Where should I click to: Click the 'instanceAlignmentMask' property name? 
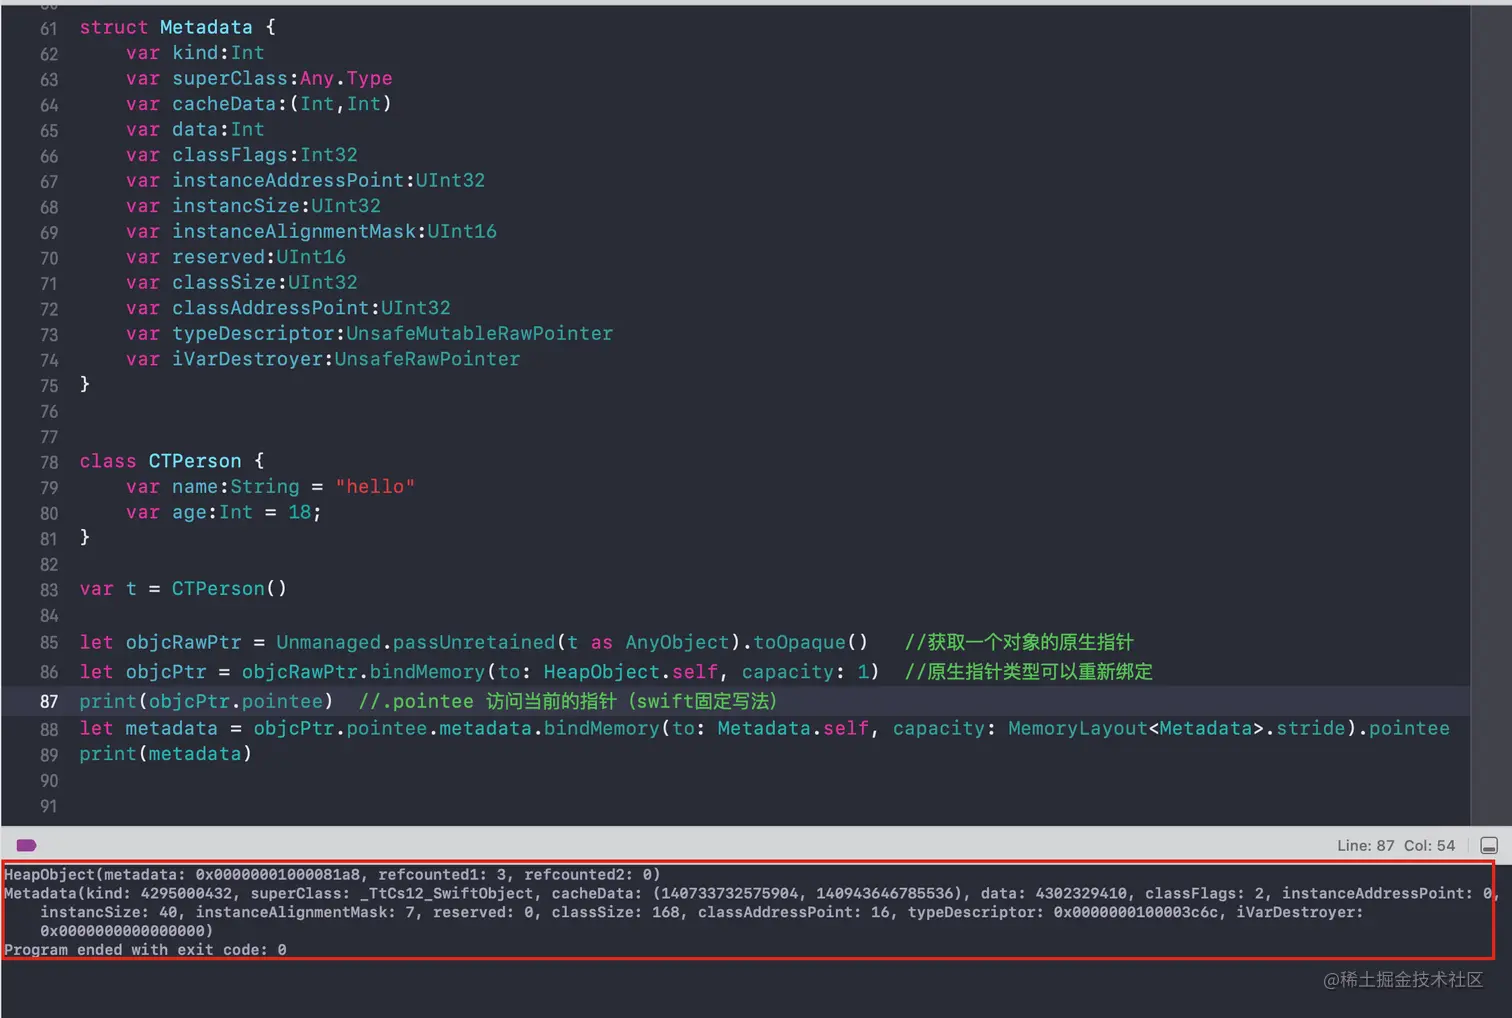[294, 232]
